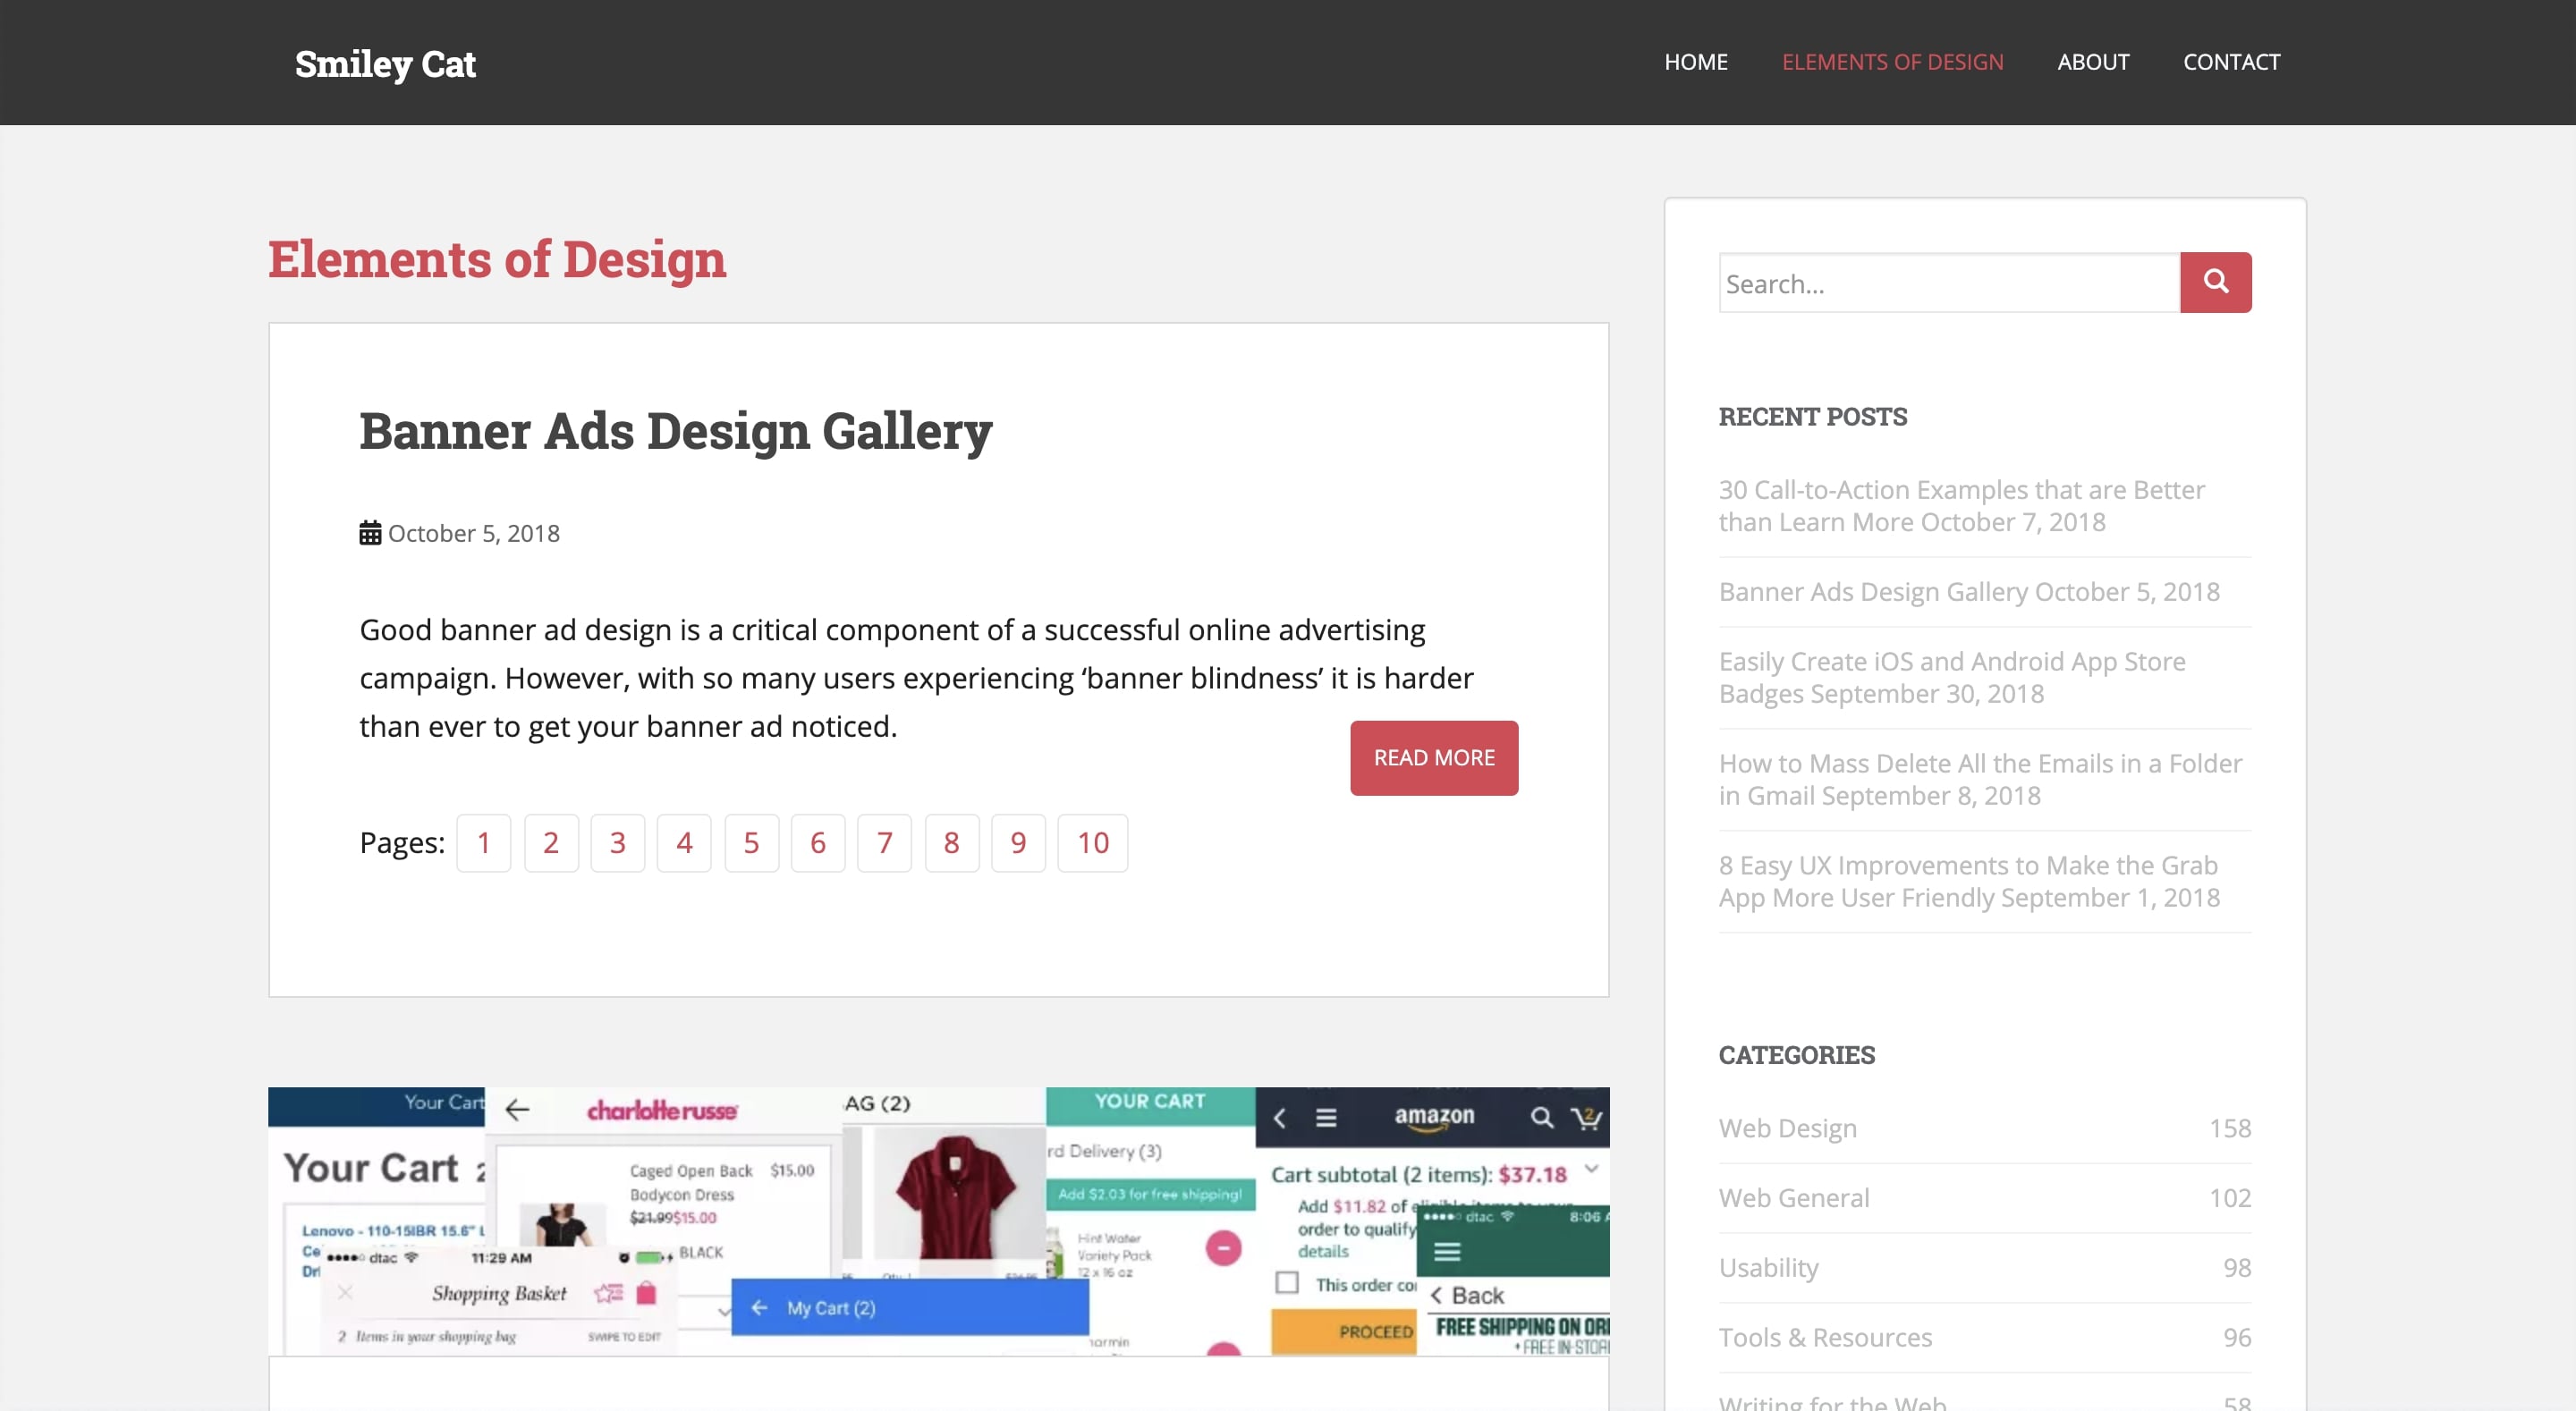Click the Smiley Cat site logo text
Screen dimensions: 2576x1411
[384, 61]
